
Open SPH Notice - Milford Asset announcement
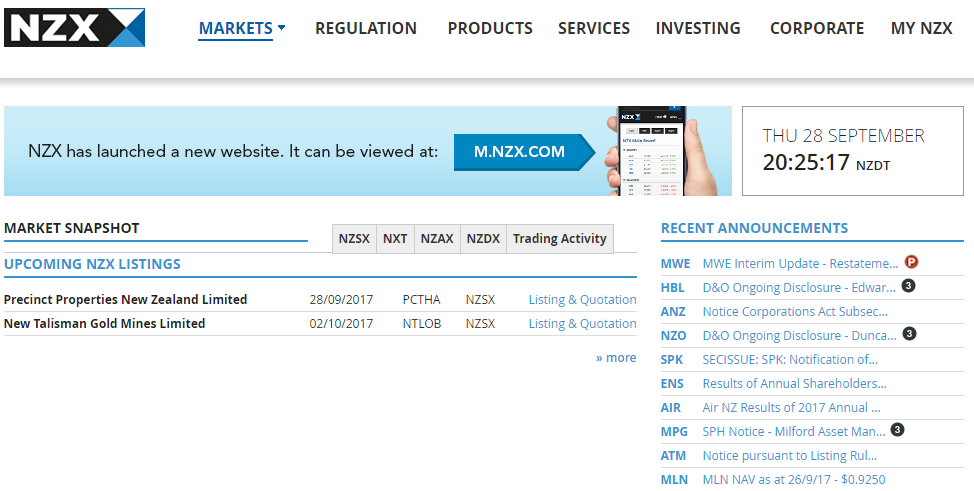pos(794,432)
